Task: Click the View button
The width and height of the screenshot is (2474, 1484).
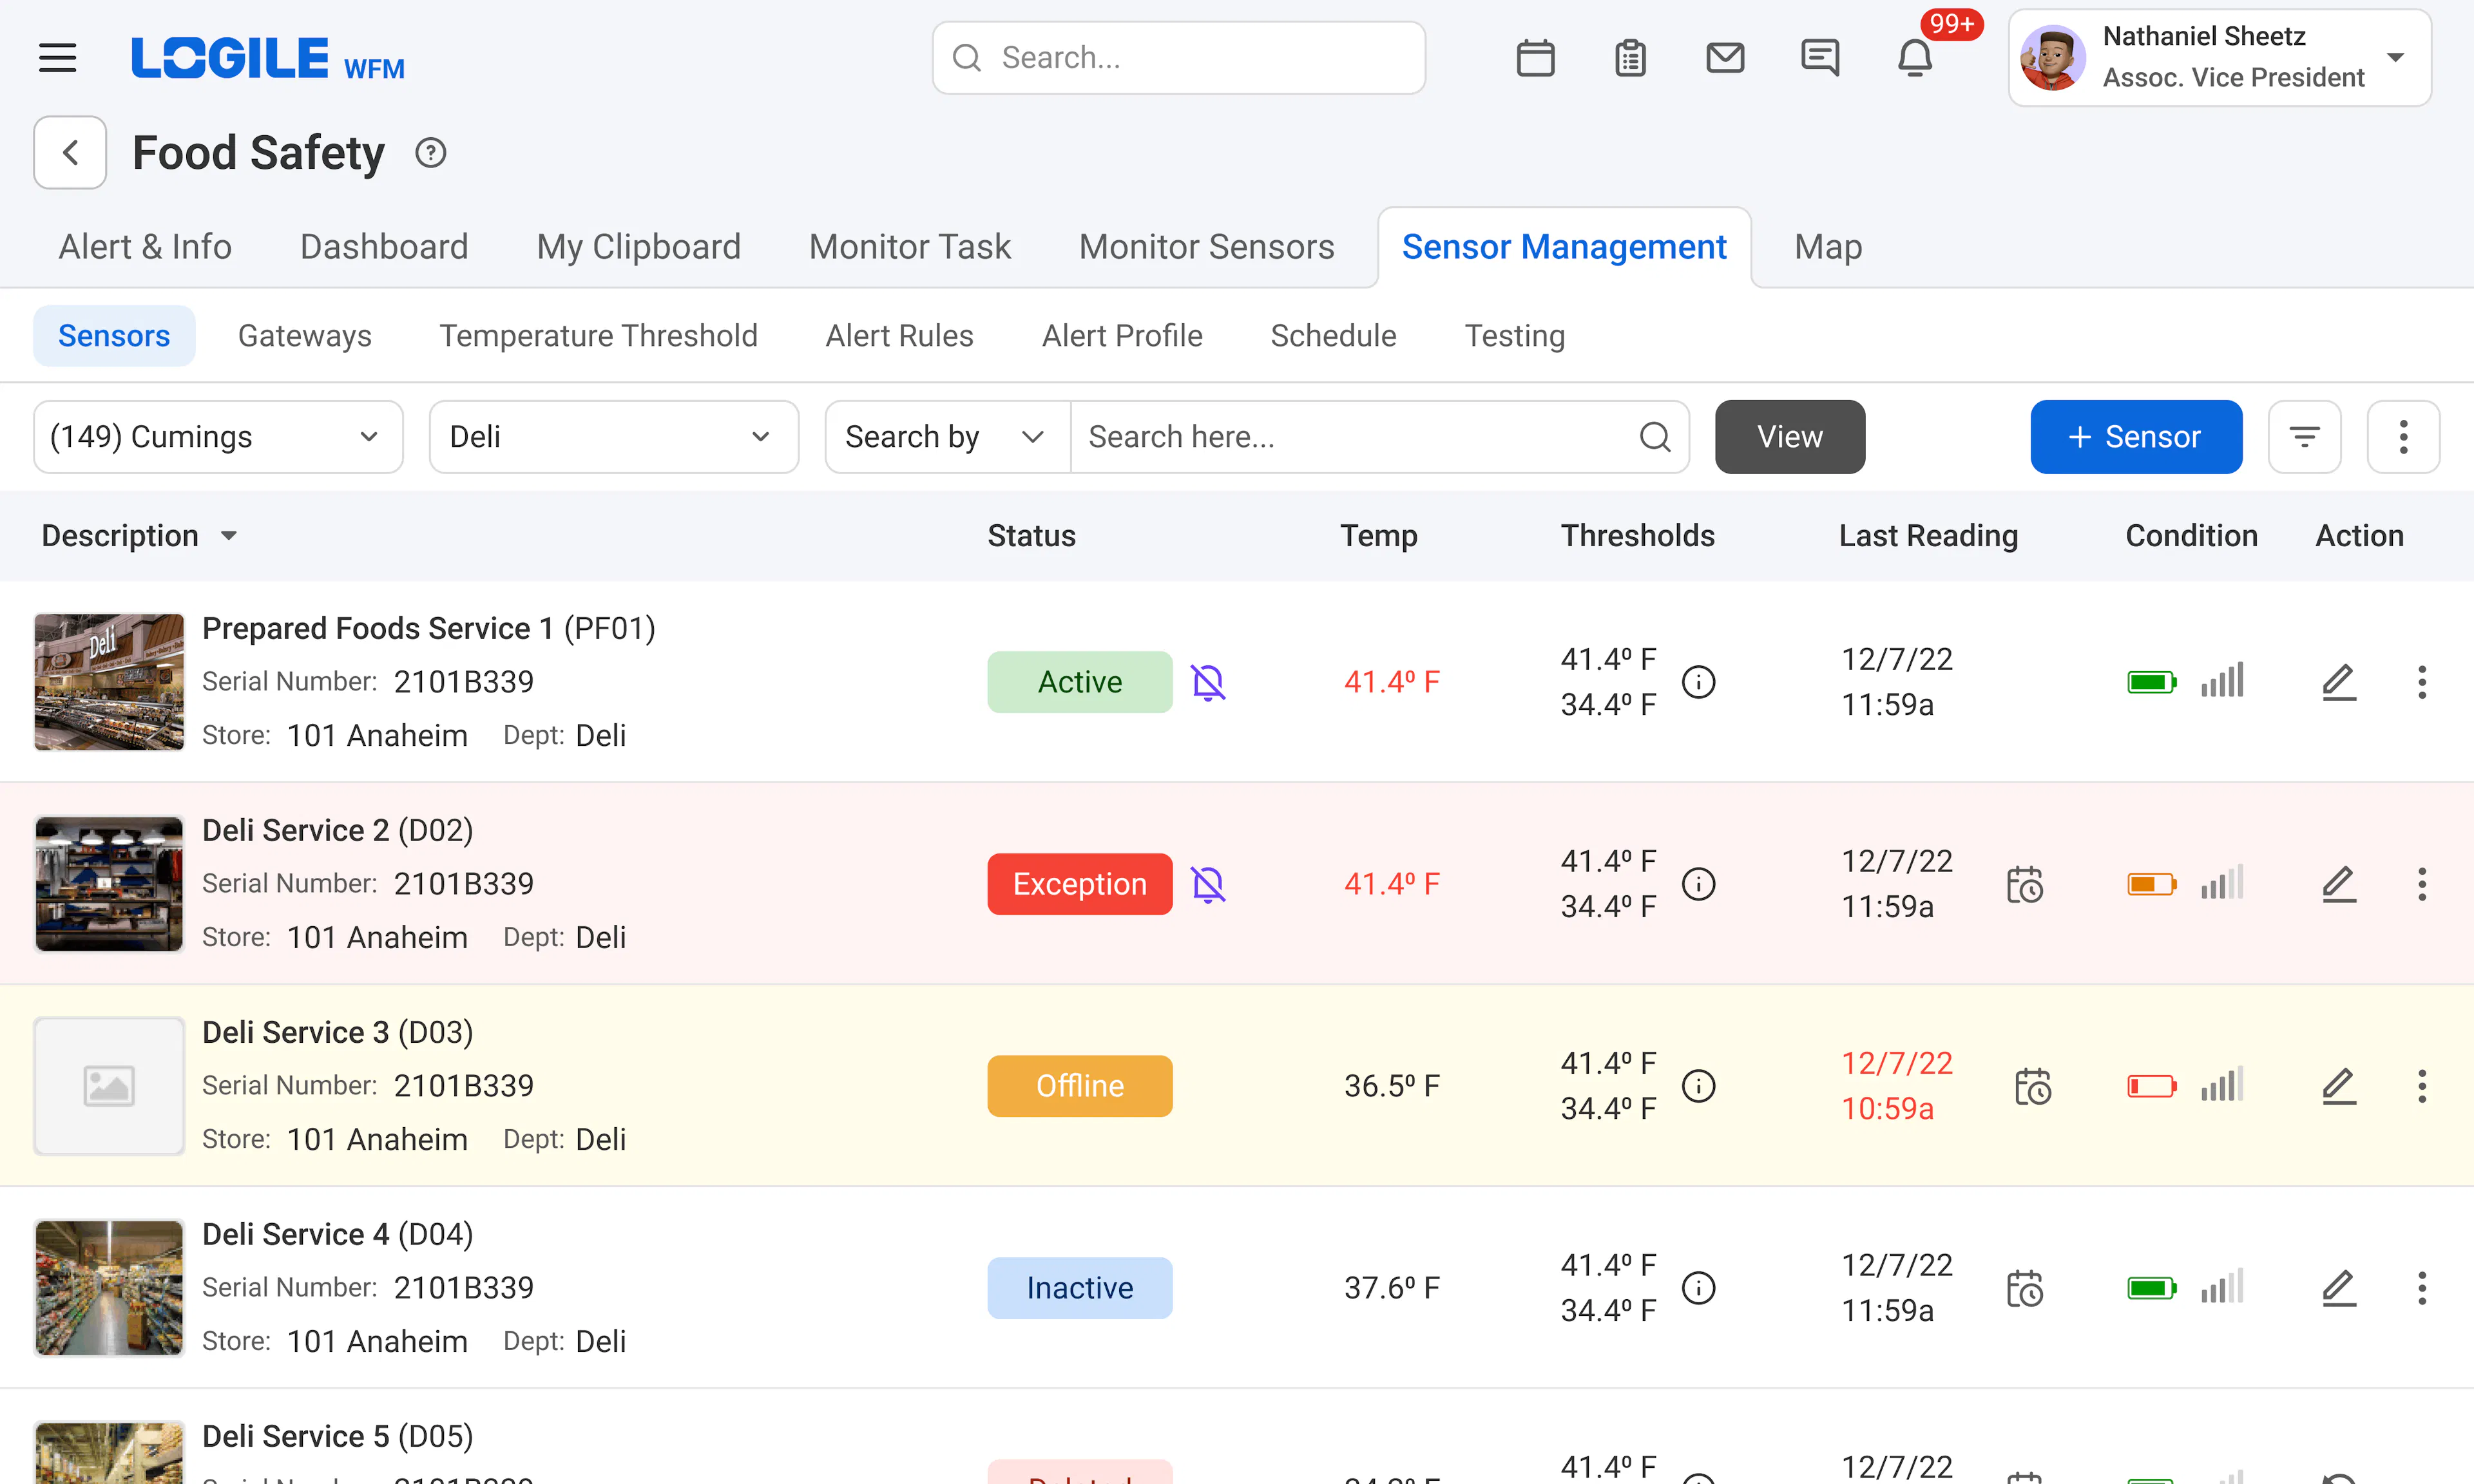Action: [x=1789, y=436]
